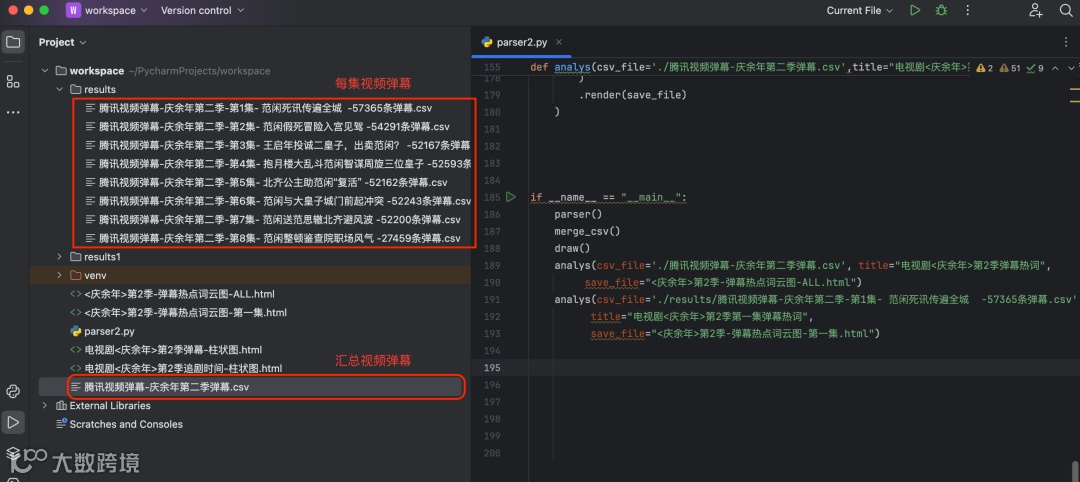
Task: Expand the results1 folder
Action: click(x=60, y=257)
